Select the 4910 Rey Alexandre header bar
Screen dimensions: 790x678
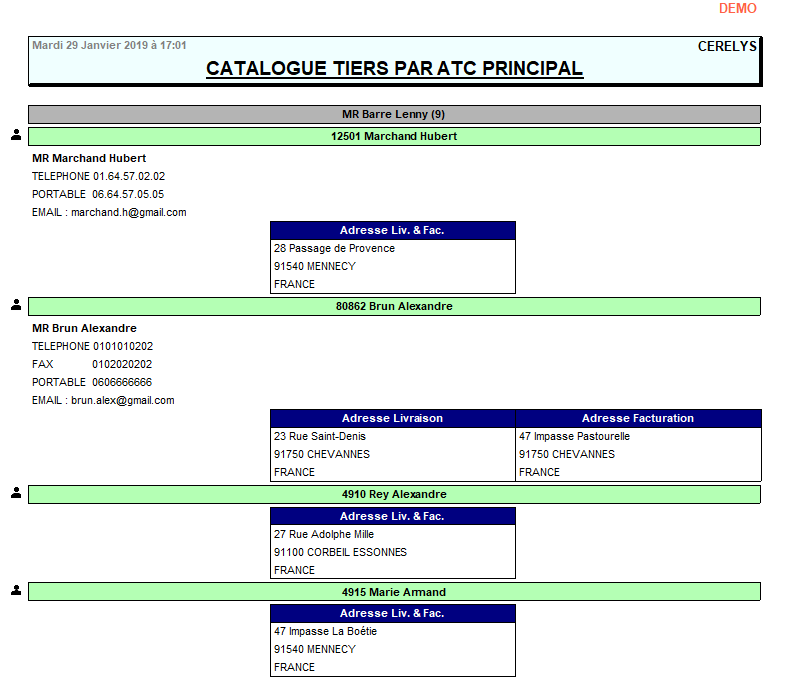pyautogui.click(x=394, y=494)
